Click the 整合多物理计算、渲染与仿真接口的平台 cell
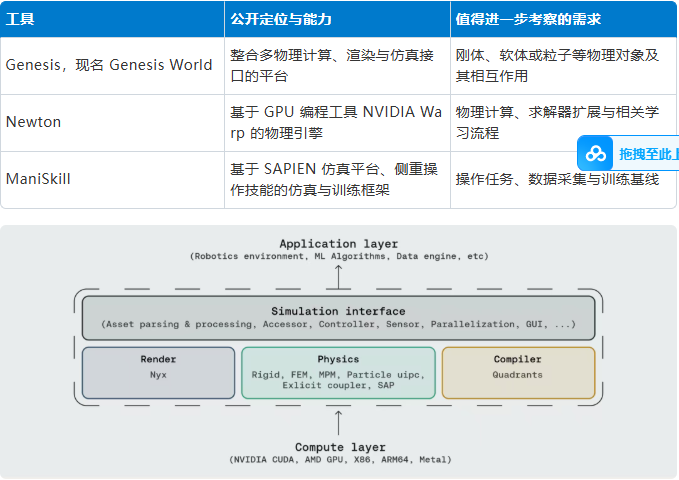 pos(337,65)
